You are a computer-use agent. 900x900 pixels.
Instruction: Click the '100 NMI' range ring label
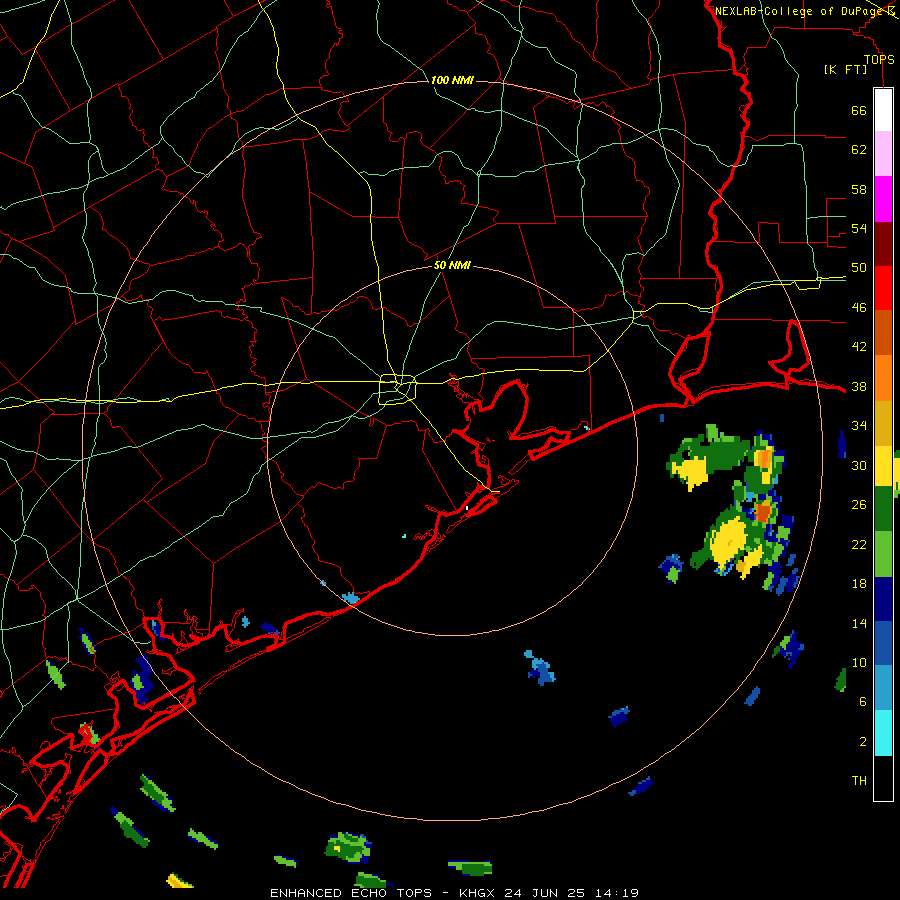pos(452,80)
